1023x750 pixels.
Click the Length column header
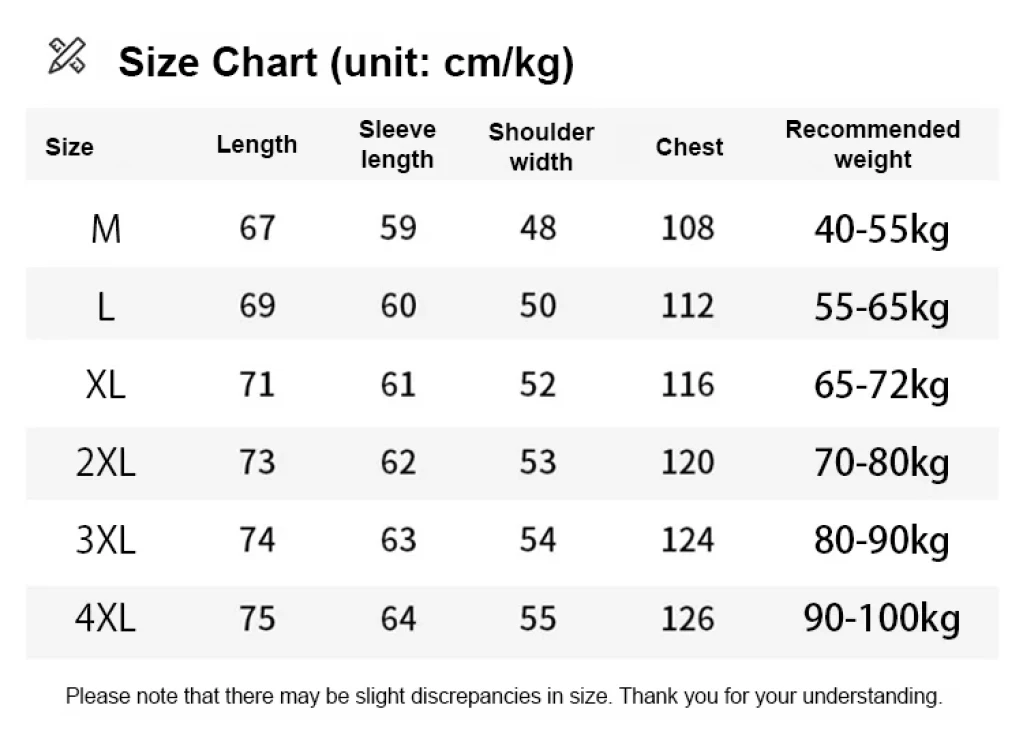pos(257,145)
